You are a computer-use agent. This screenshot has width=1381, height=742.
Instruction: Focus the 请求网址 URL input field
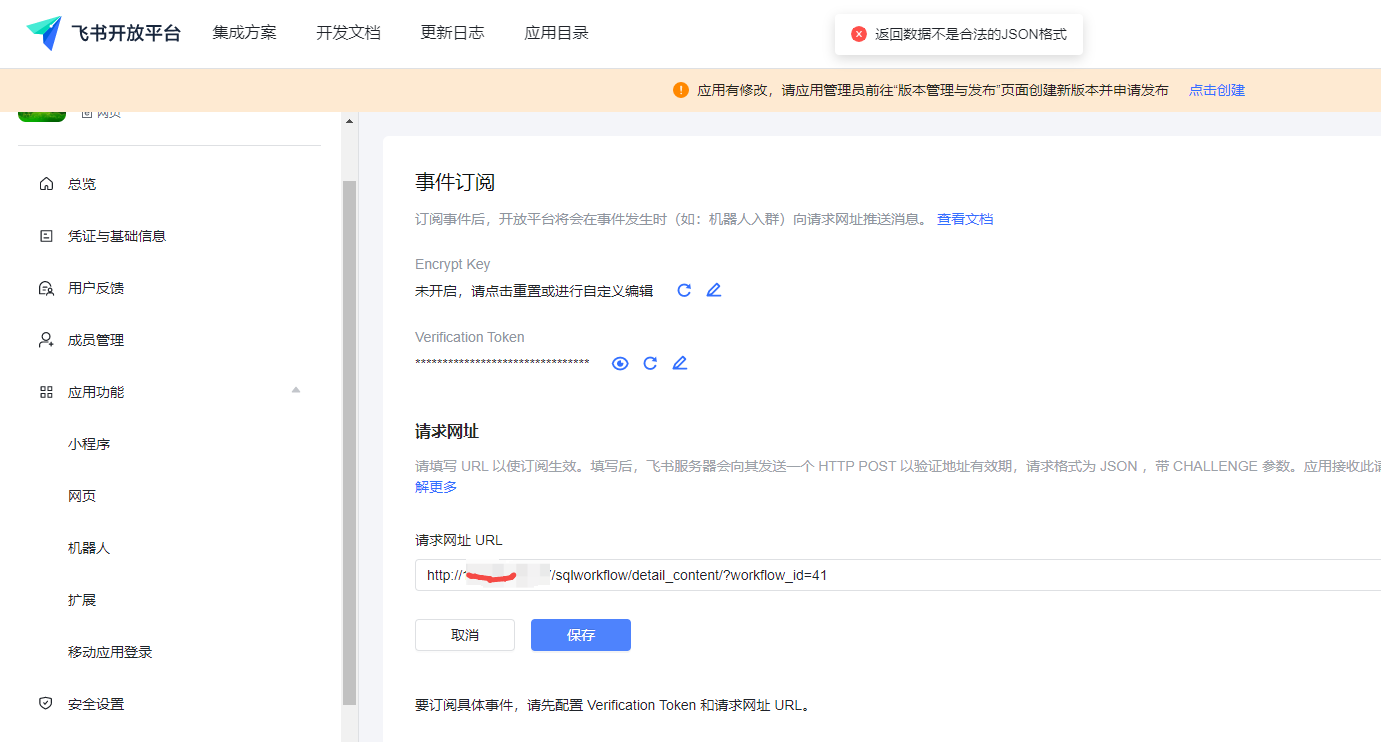click(898, 575)
